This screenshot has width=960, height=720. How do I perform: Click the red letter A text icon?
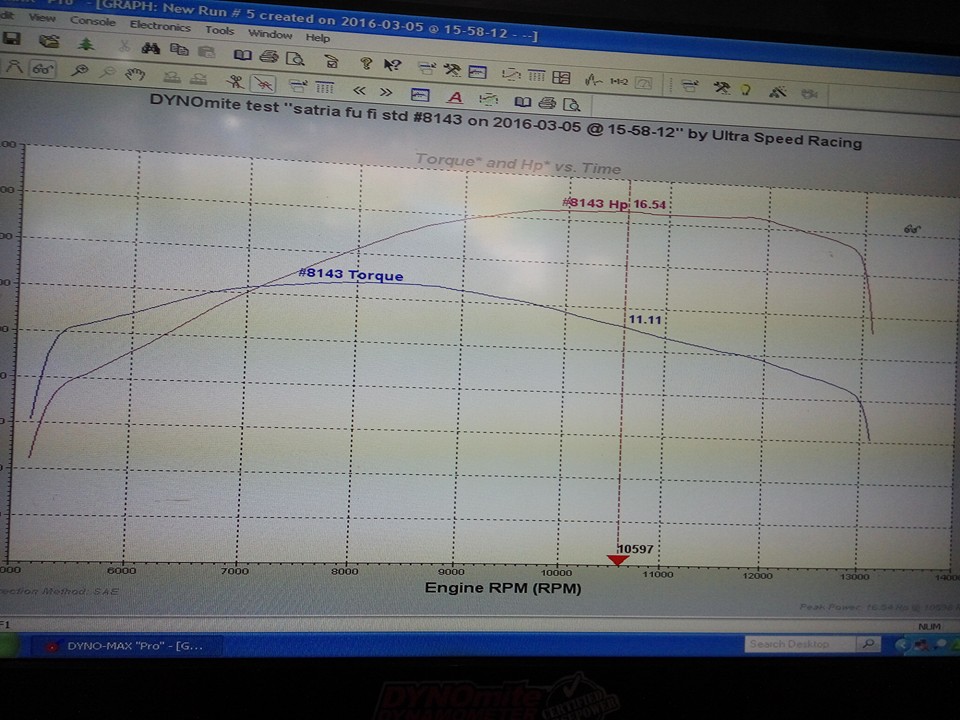(455, 97)
